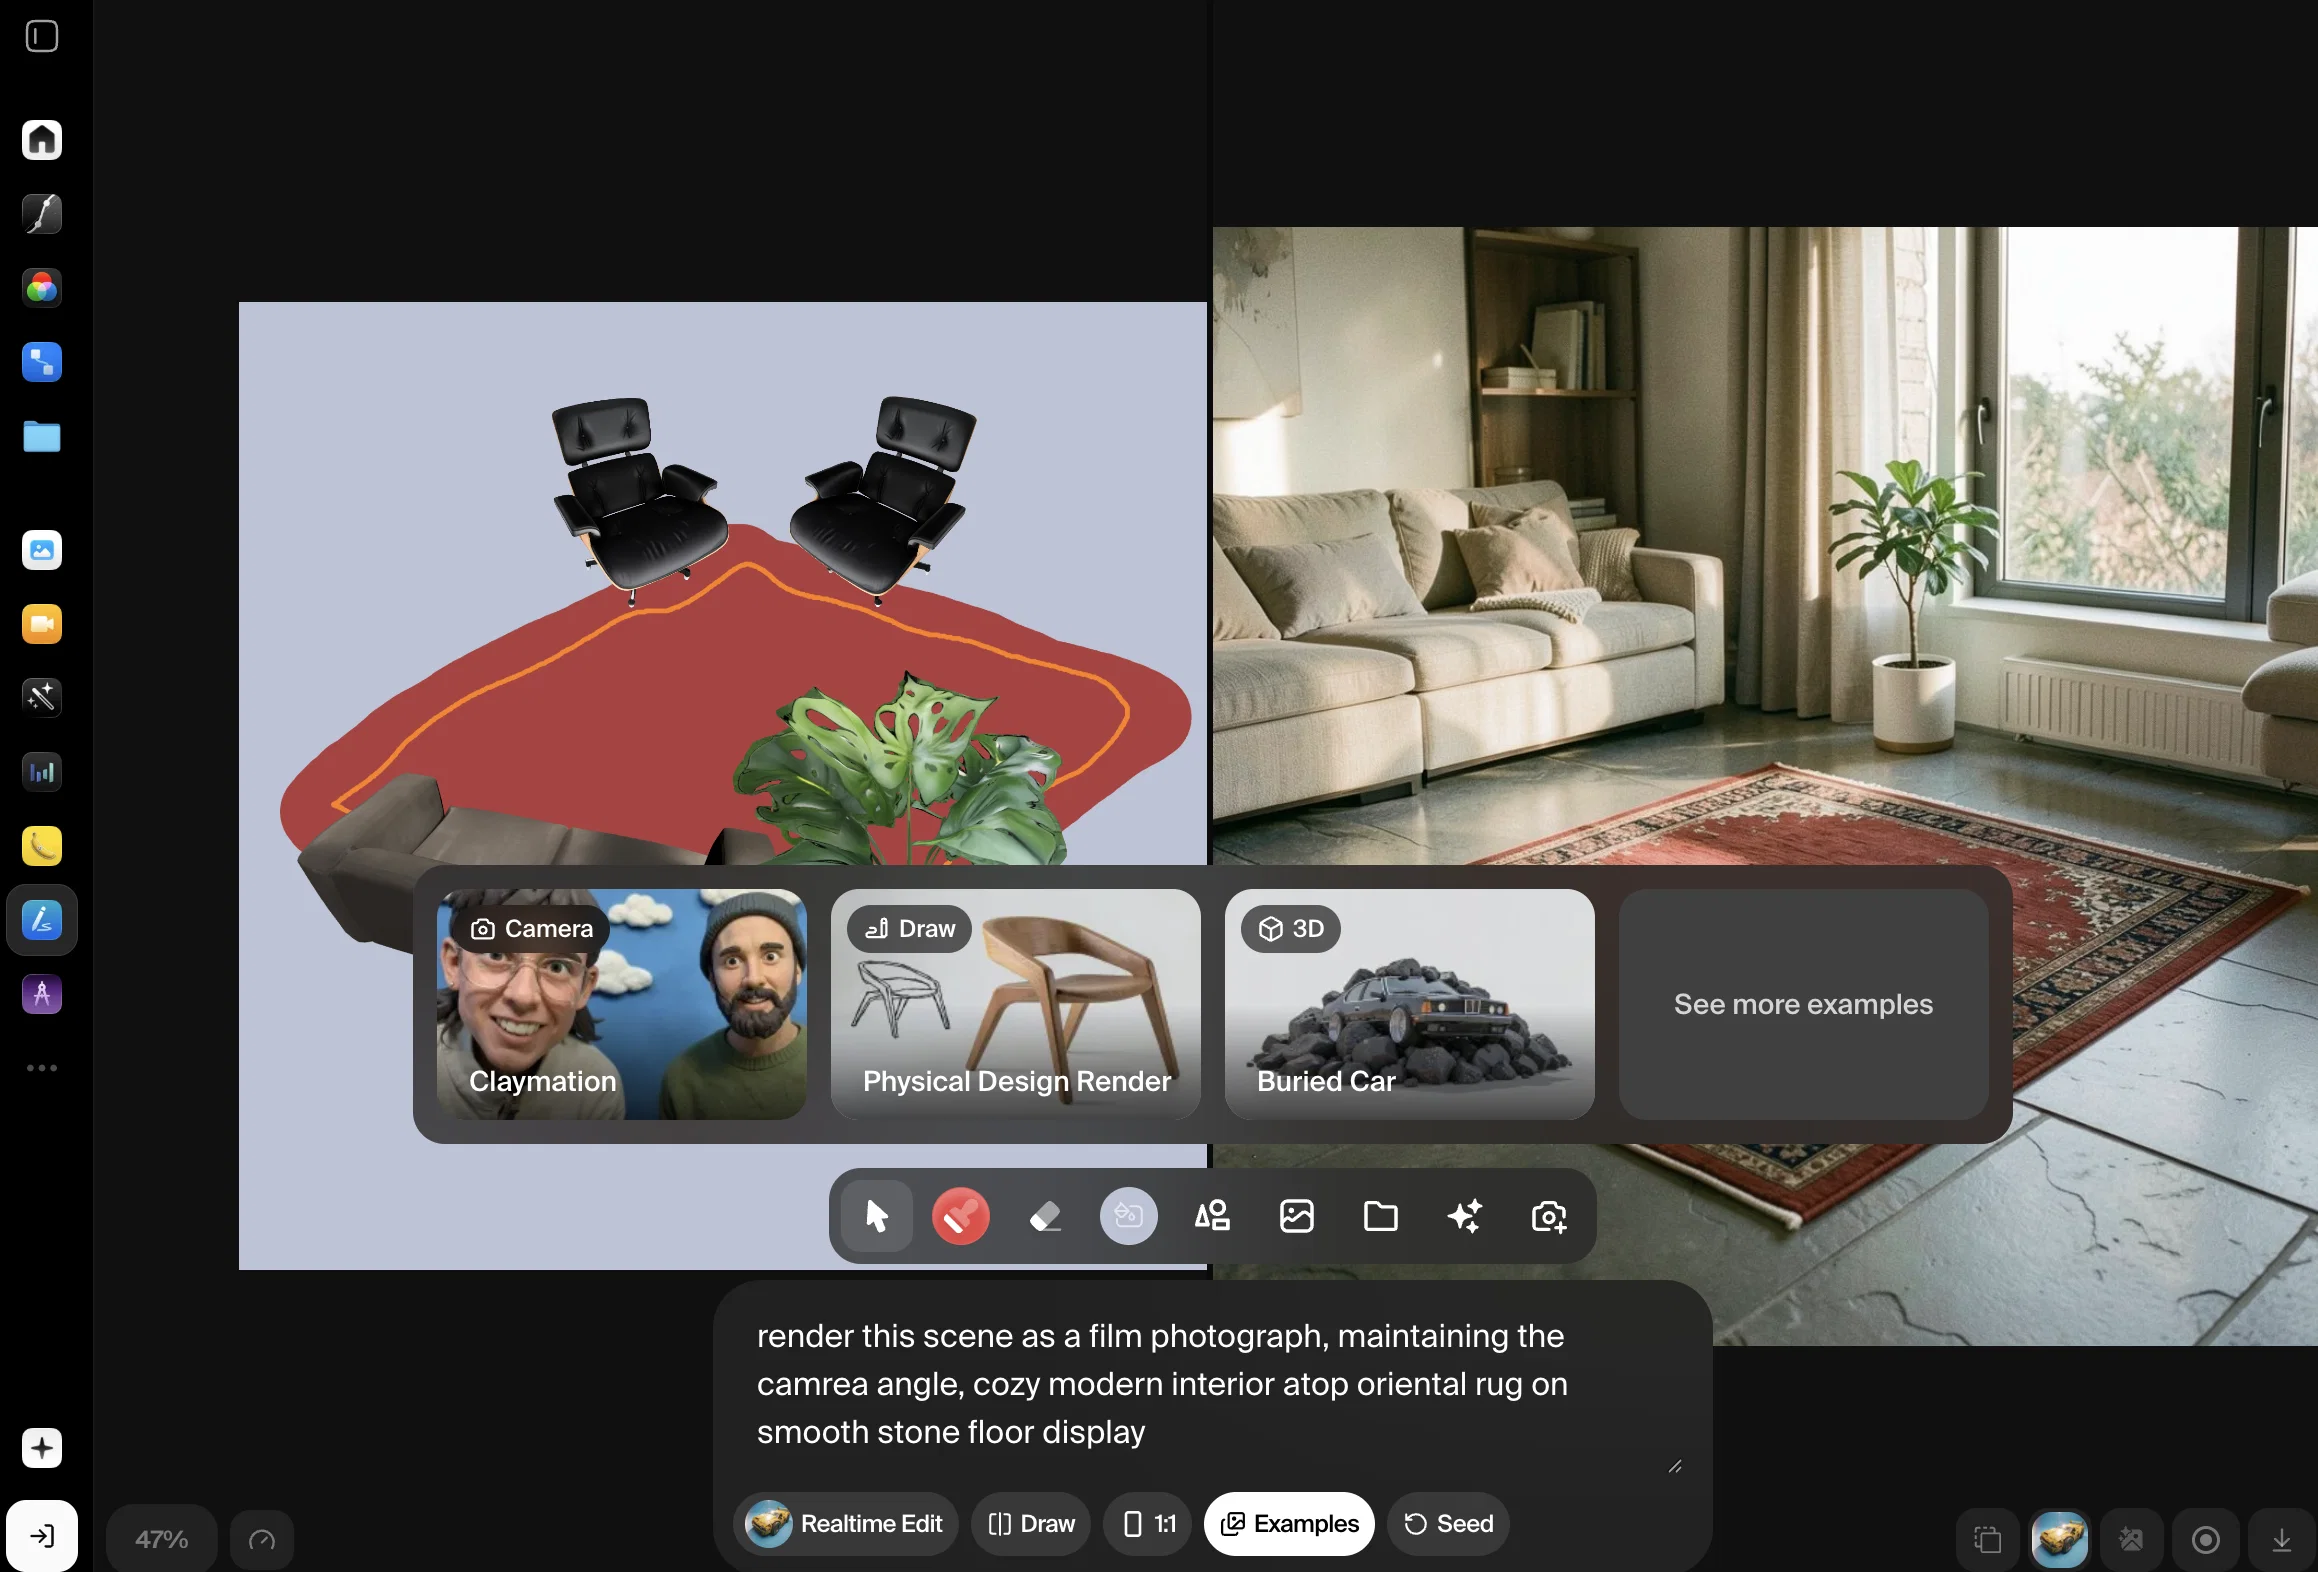This screenshot has width=2318, height=1572.
Task: Open the Buried Car 3D example
Action: pos(1409,1004)
